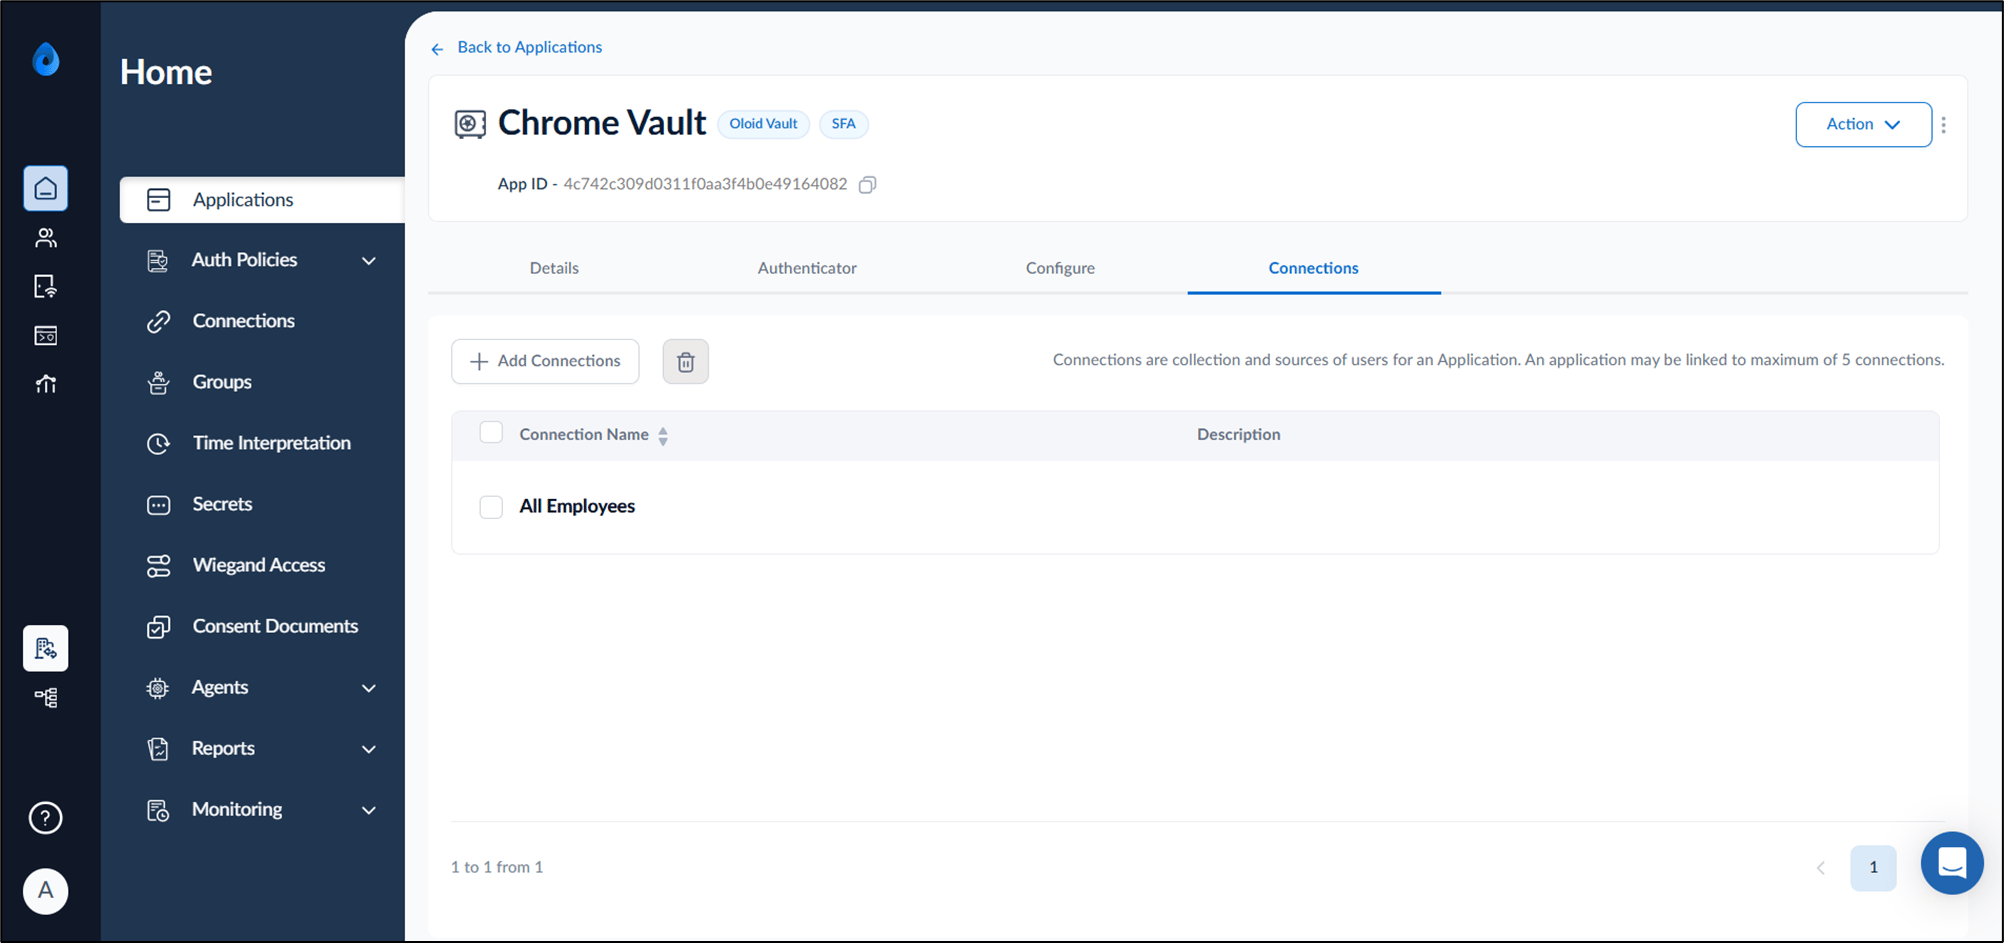Click the Oloid Vault tag
This screenshot has width=2004, height=943.
pos(763,124)
